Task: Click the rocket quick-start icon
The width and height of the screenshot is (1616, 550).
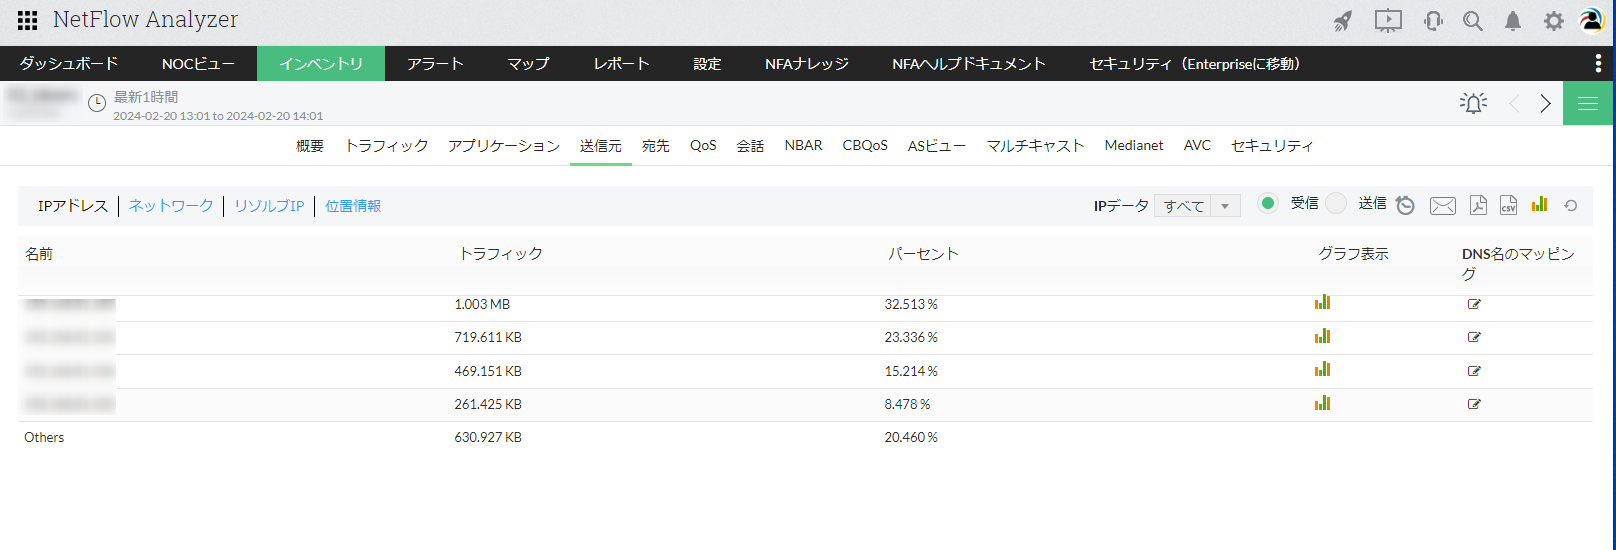Action: pyautogui.click(x=1343, y=21)
